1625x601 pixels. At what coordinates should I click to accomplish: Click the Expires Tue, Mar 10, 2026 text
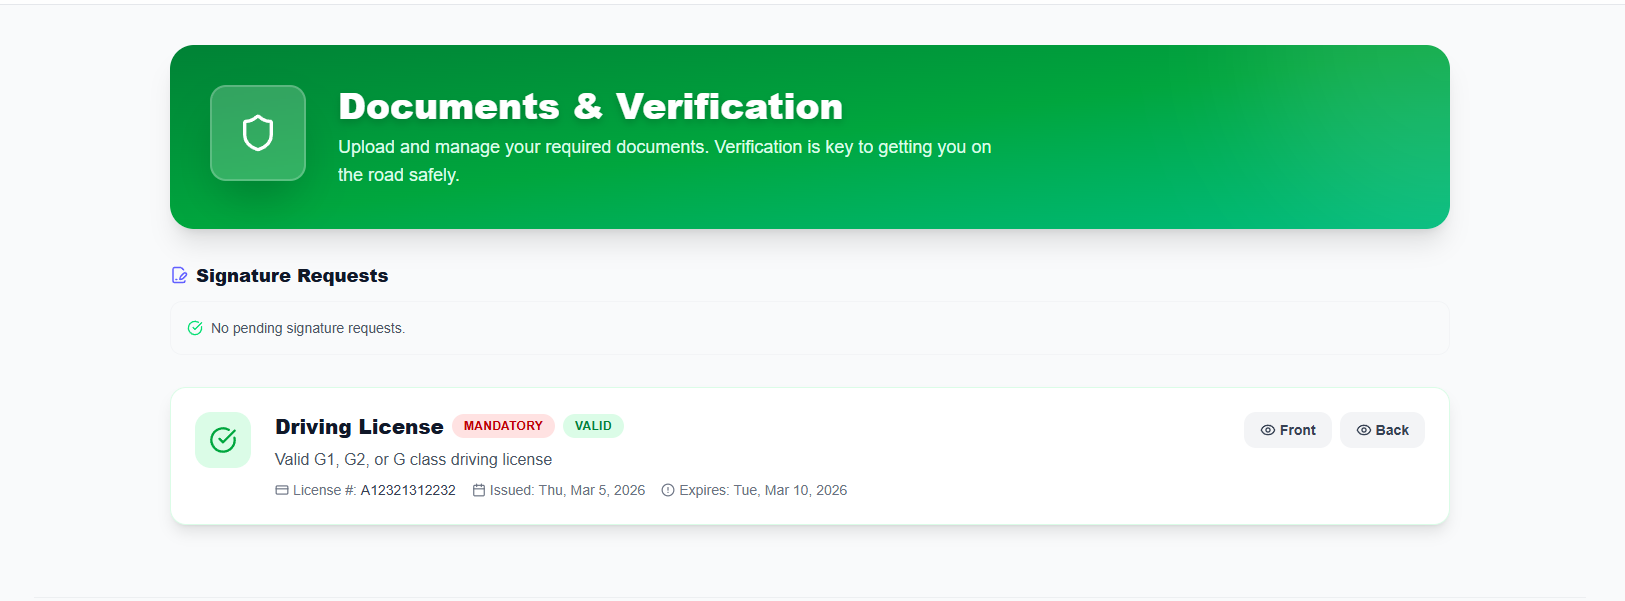click(763, 490)
